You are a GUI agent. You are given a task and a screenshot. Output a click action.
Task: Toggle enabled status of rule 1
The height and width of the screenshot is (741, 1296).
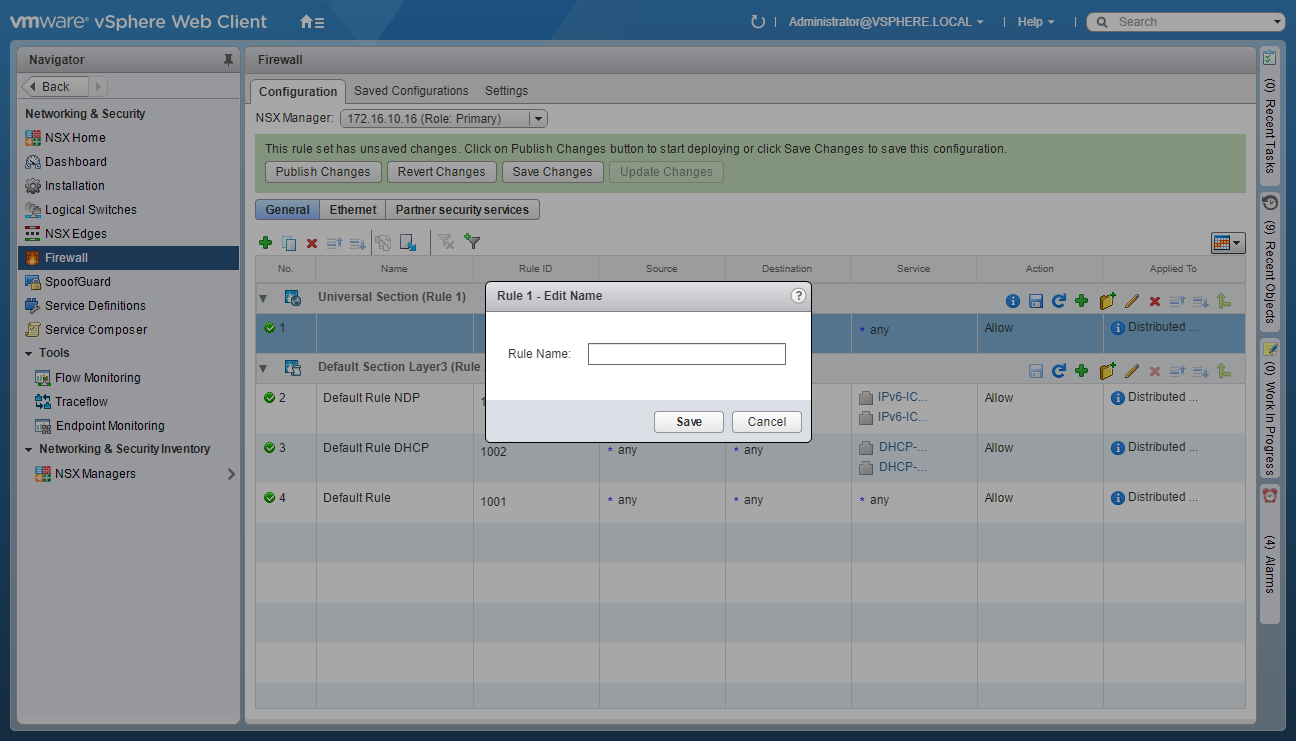pos(269,328)
